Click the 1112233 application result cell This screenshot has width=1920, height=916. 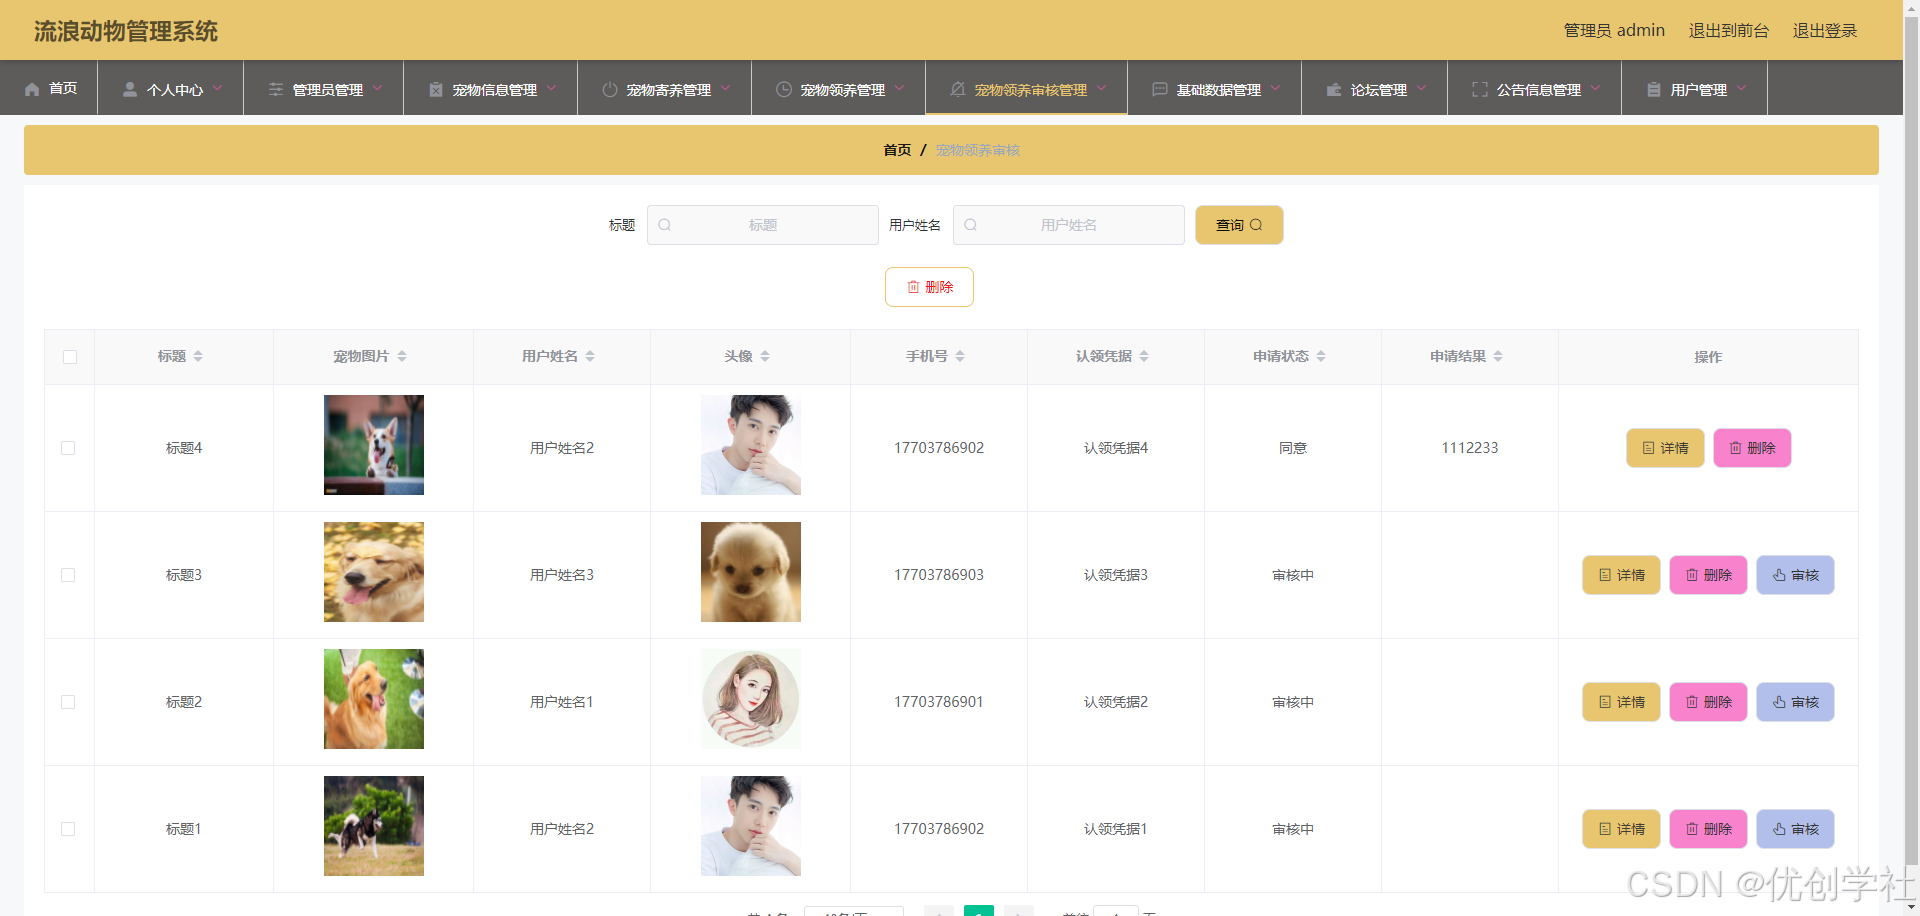point(1470,448)
